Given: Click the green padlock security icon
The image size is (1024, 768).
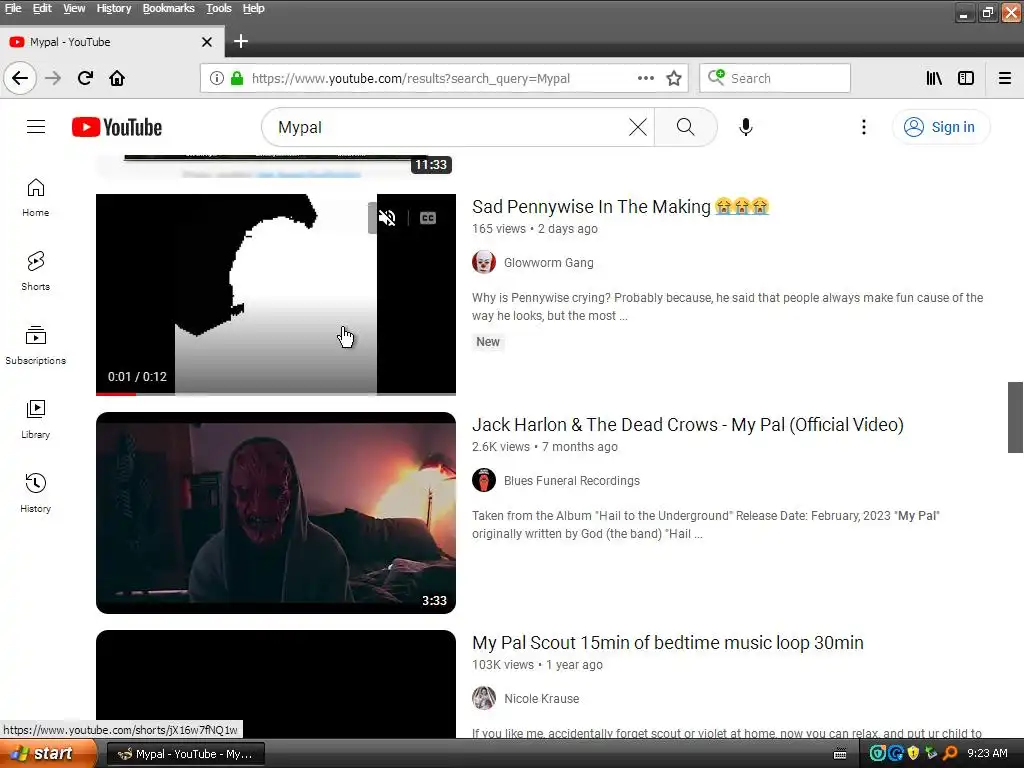Looking at the screenshot, I should click(237, 78).
